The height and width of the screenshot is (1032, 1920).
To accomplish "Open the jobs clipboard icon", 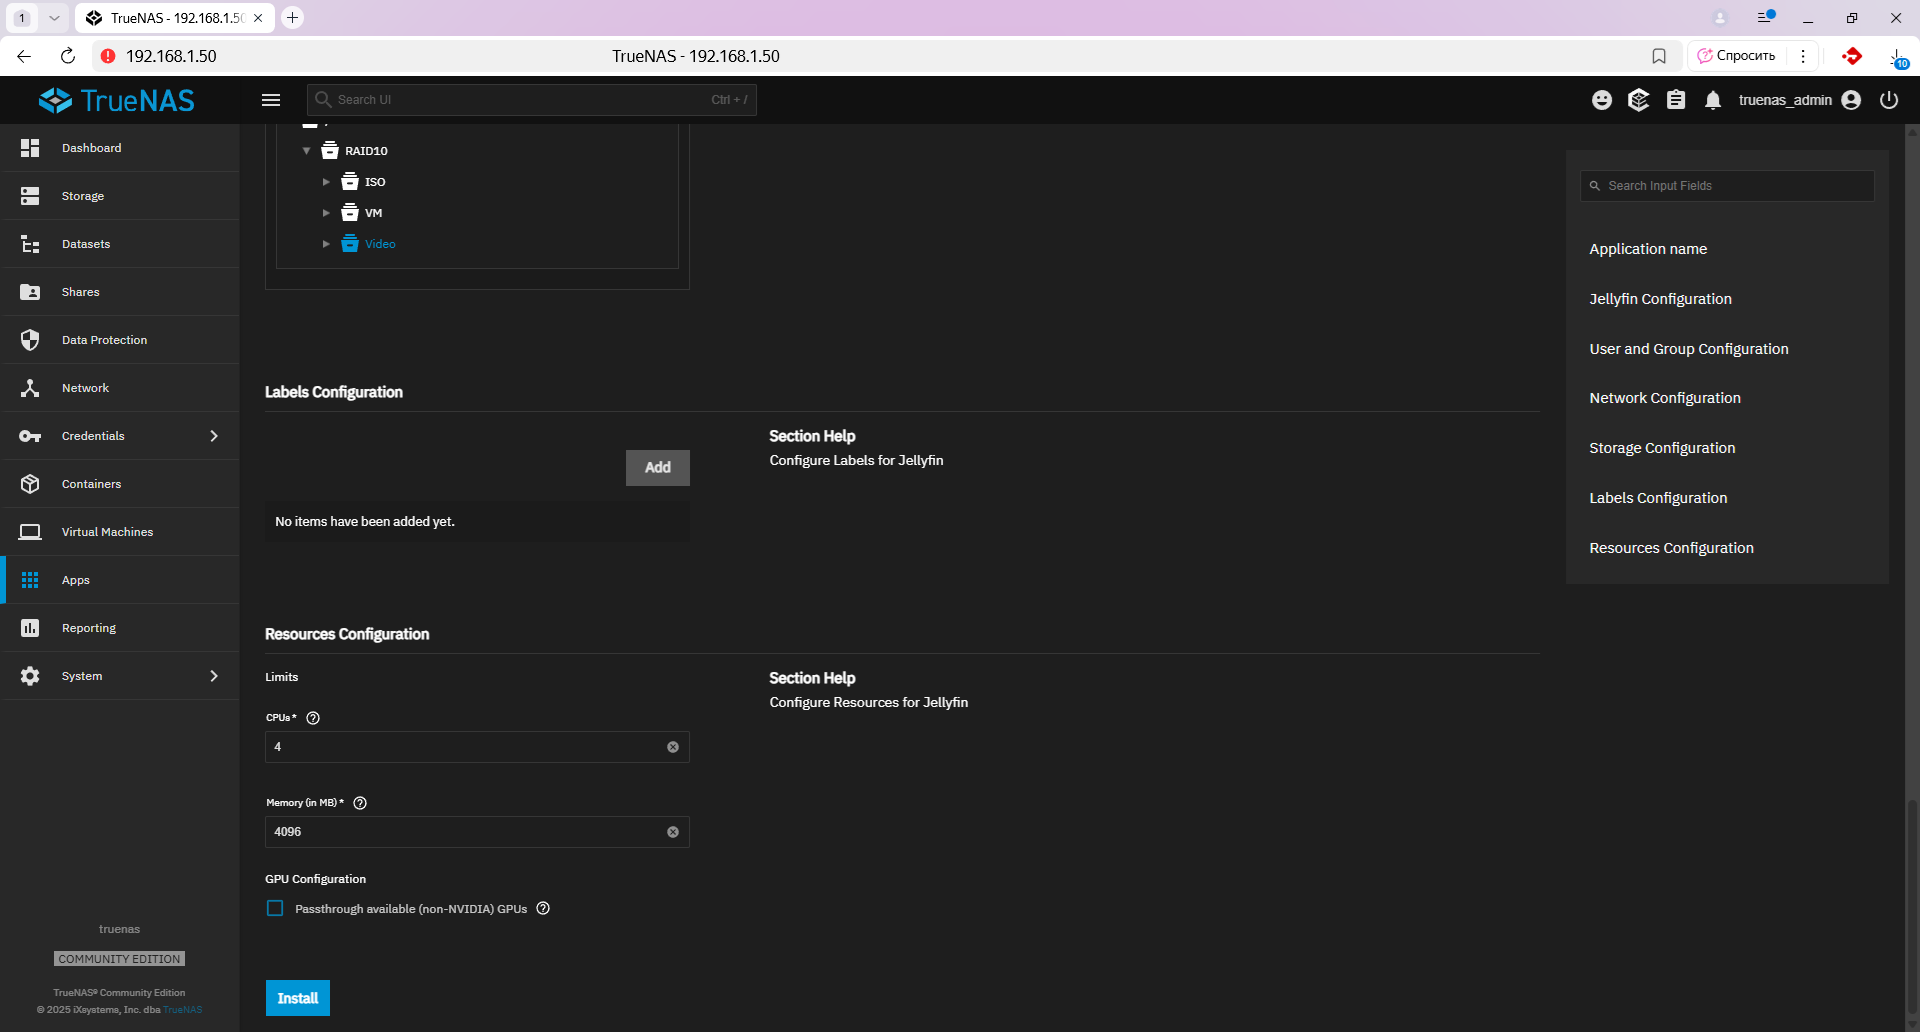I will pos(1676,100).
